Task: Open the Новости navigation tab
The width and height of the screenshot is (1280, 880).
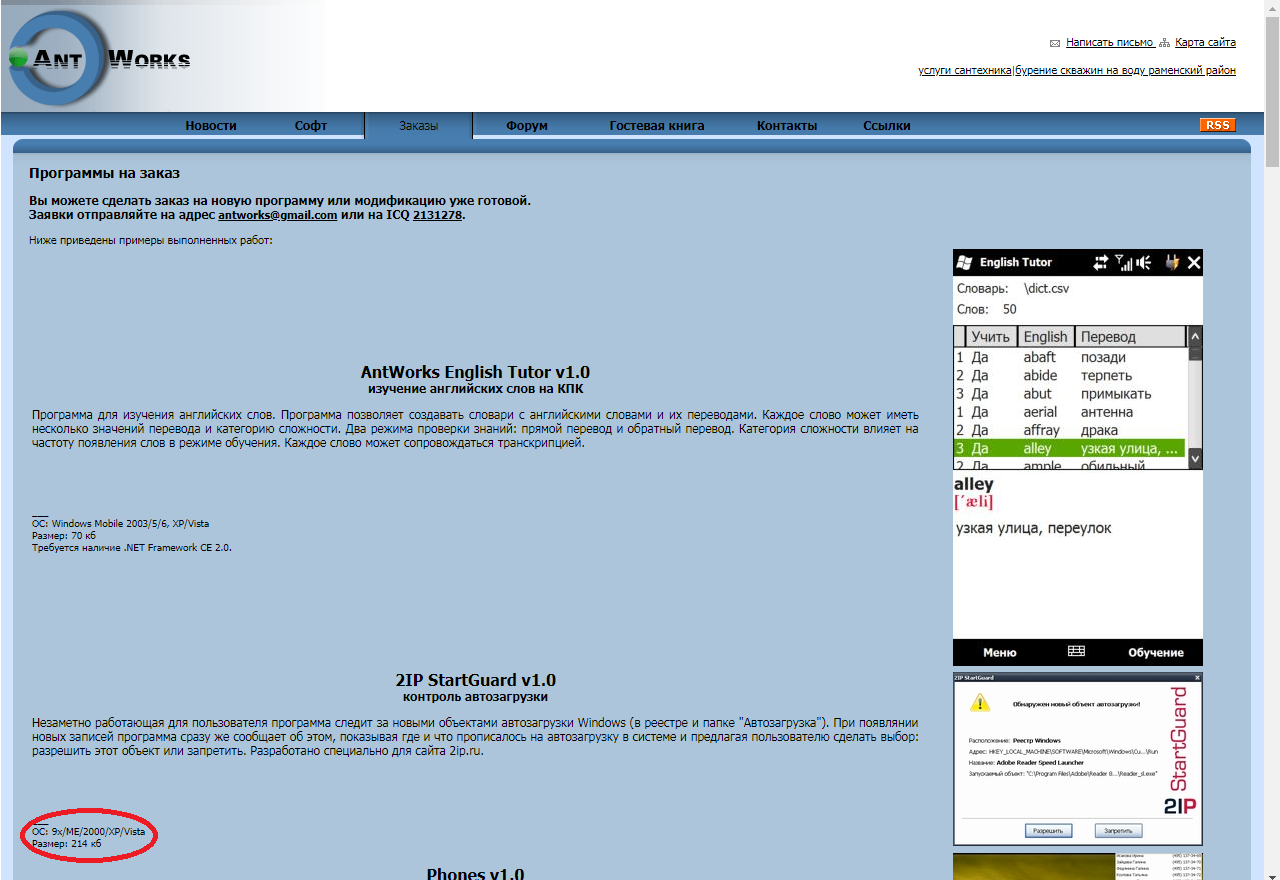Action: [x=211, y=126]
